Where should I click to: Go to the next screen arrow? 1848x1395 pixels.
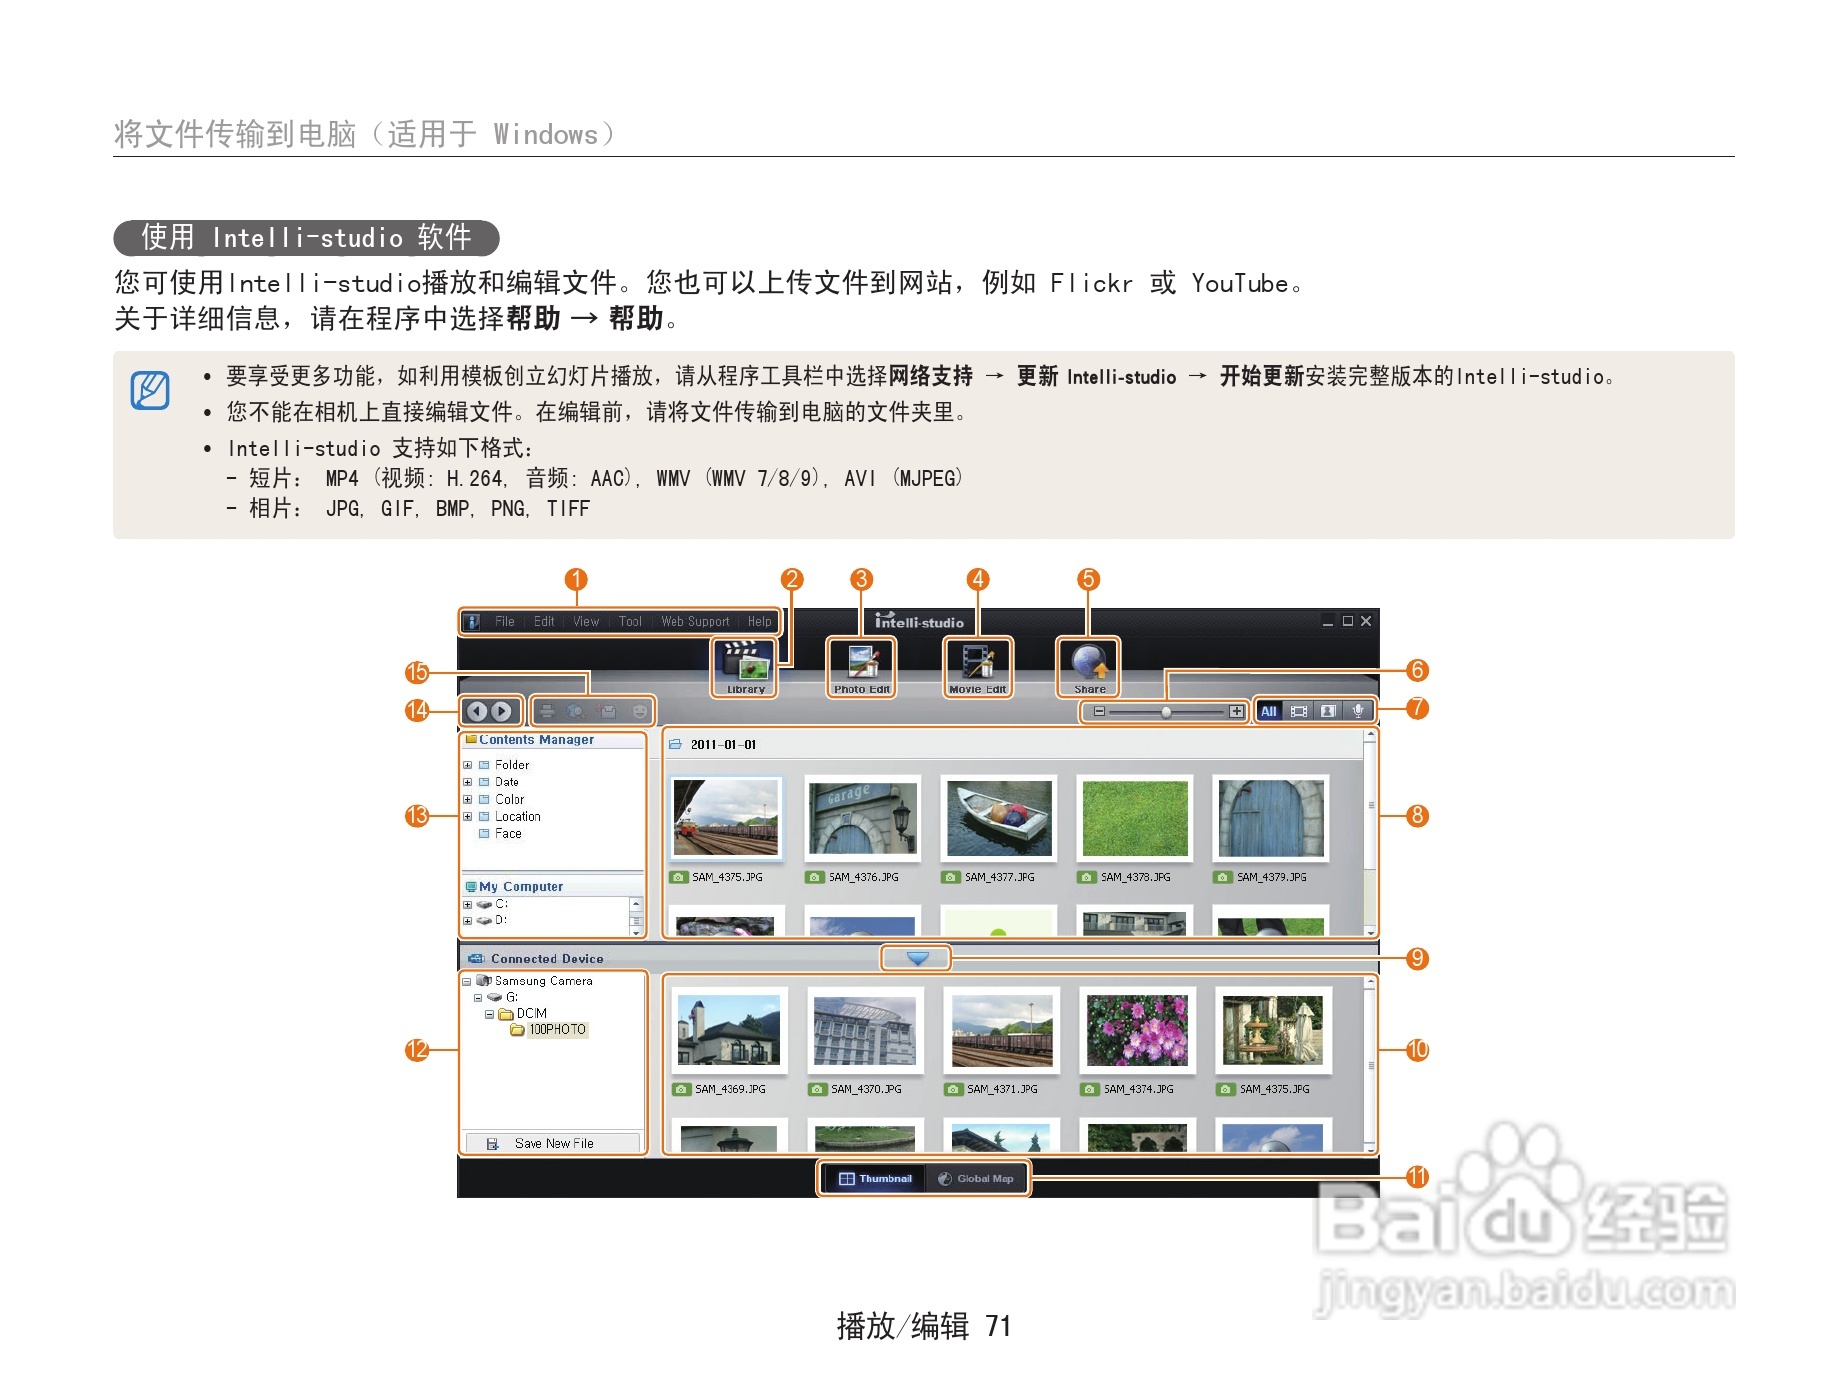(x=502, y=711)
